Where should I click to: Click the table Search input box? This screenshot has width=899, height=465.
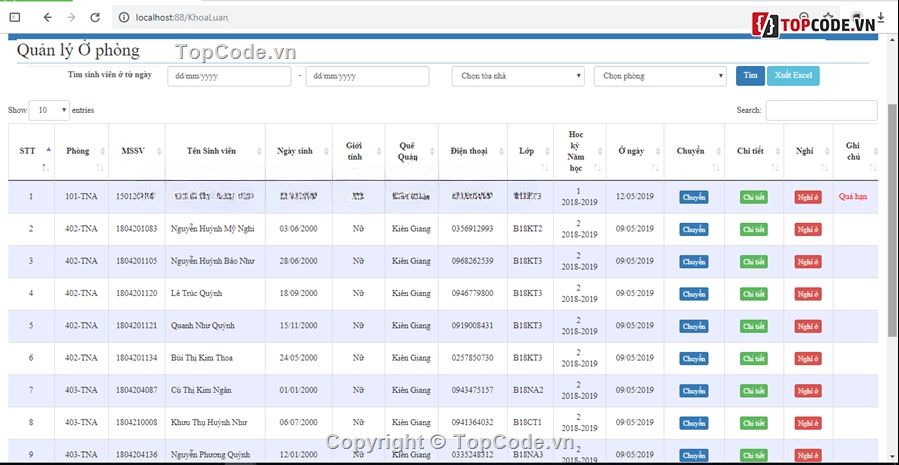click(x=821, y=110)
